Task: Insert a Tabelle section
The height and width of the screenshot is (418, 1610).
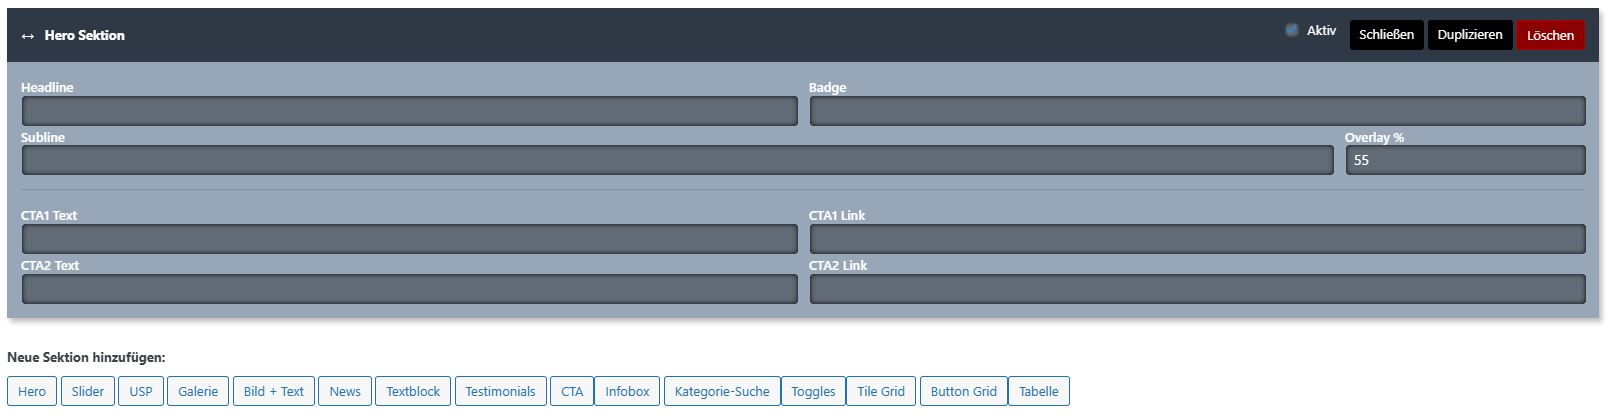Action: pyautogui.click(x=1039, y=391)
